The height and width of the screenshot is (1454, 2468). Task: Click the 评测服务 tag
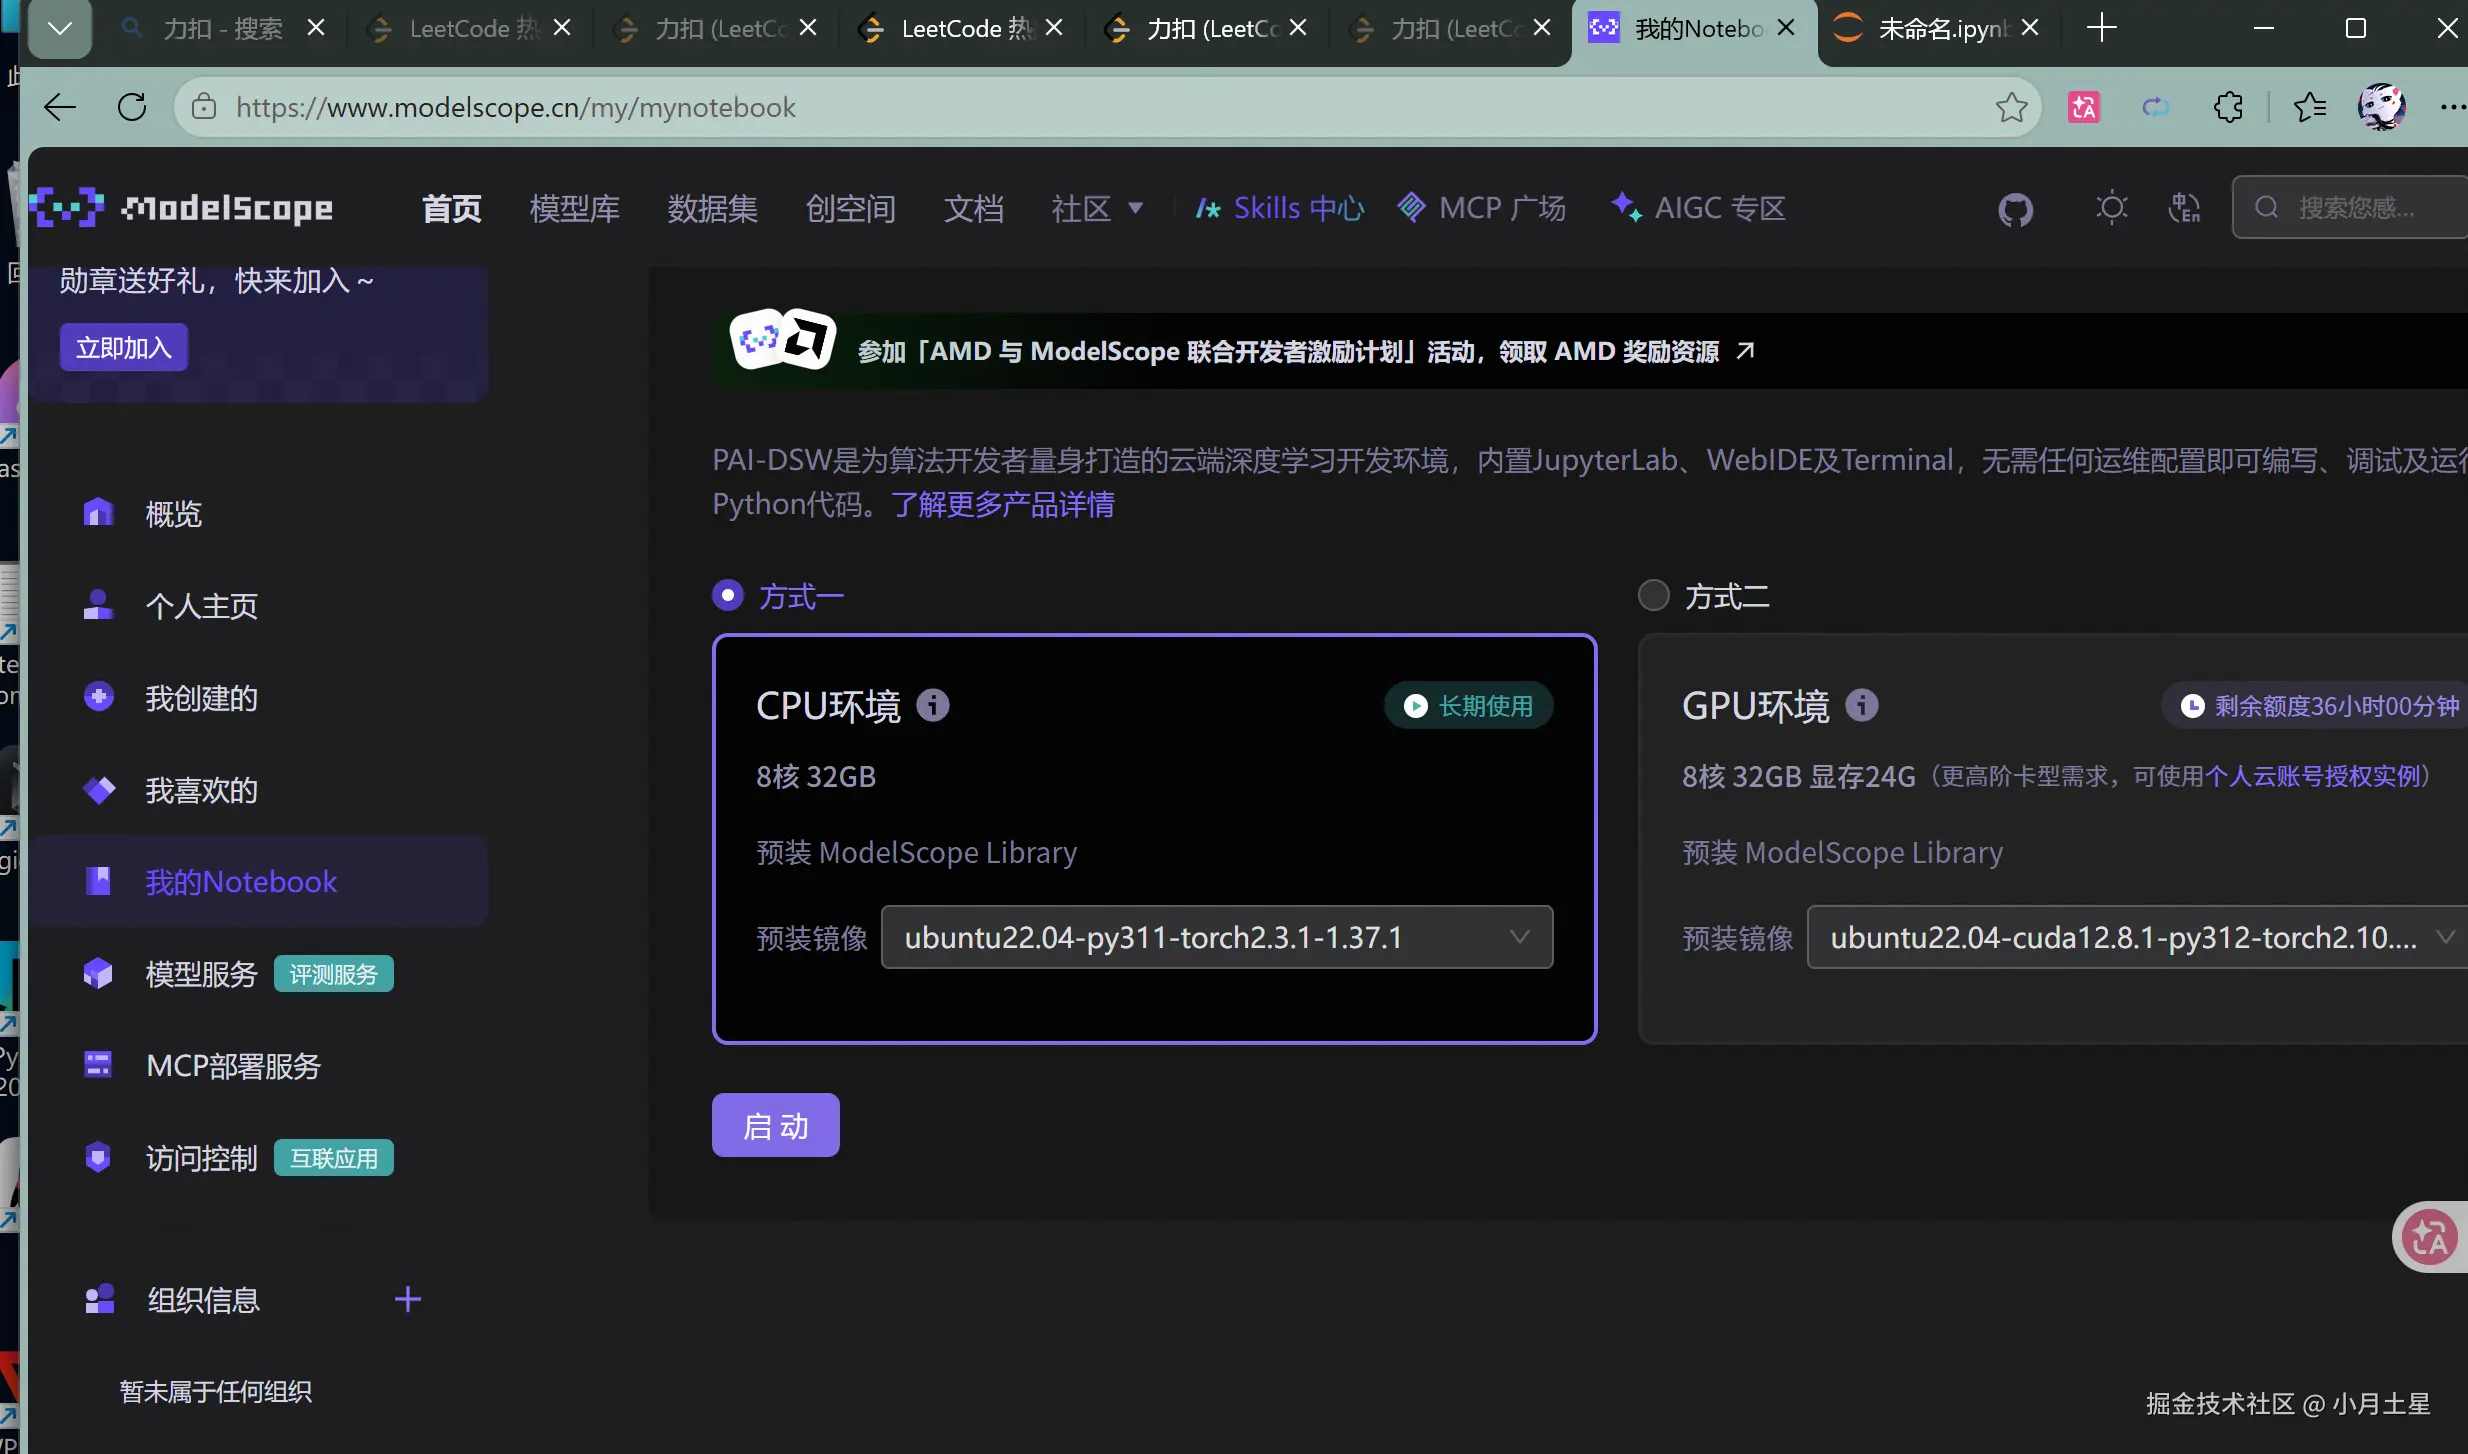334,974
